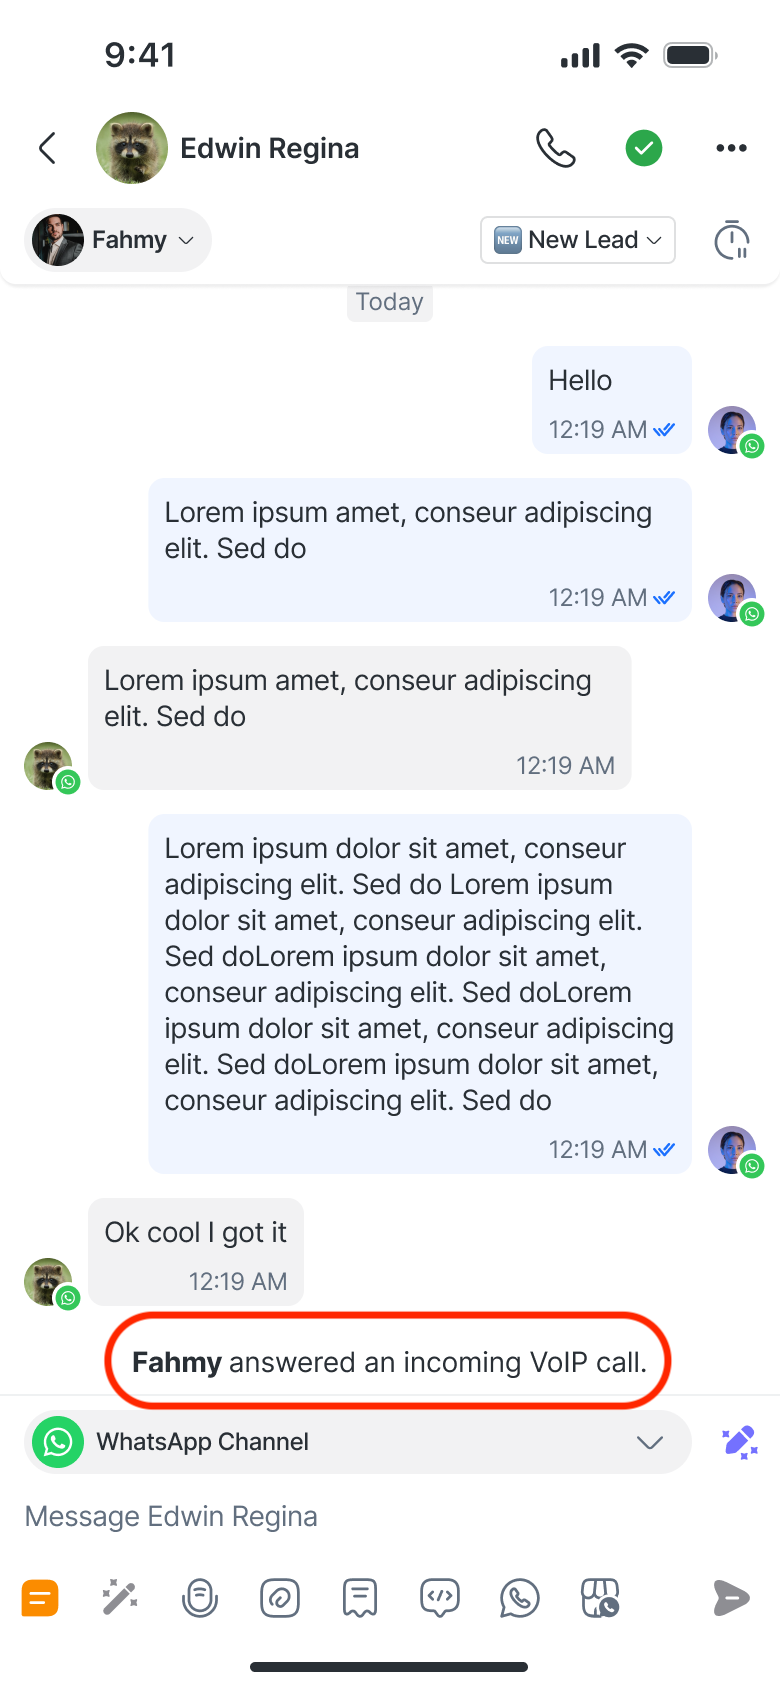Screen dimensions: 780x1688
Task: Open the storefront catalog icon
Action: point(600,1598)
